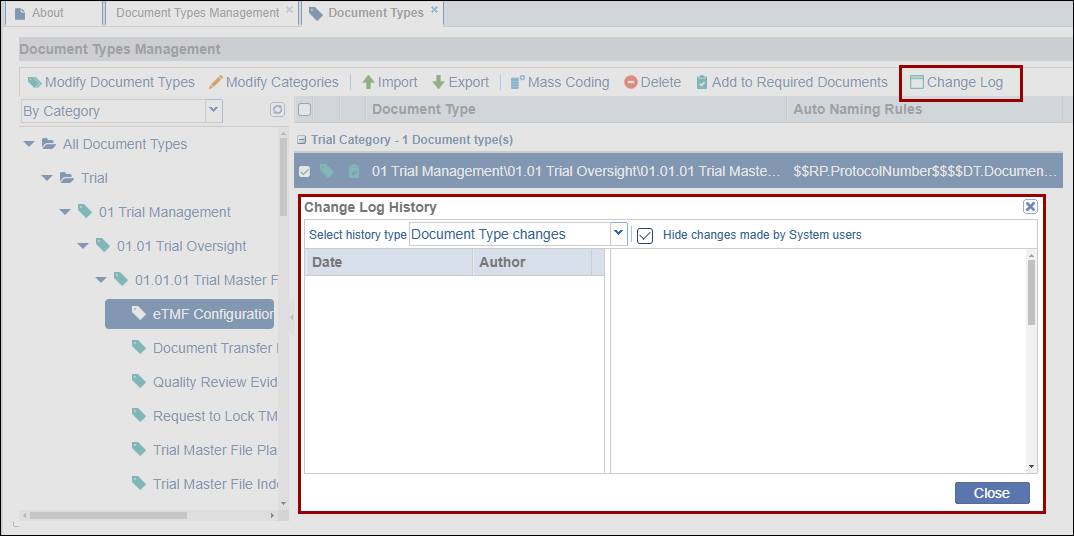
Task: Uncheck the 01 Trial Management document row
Action: pyautogui.click(x=305, y=172)
